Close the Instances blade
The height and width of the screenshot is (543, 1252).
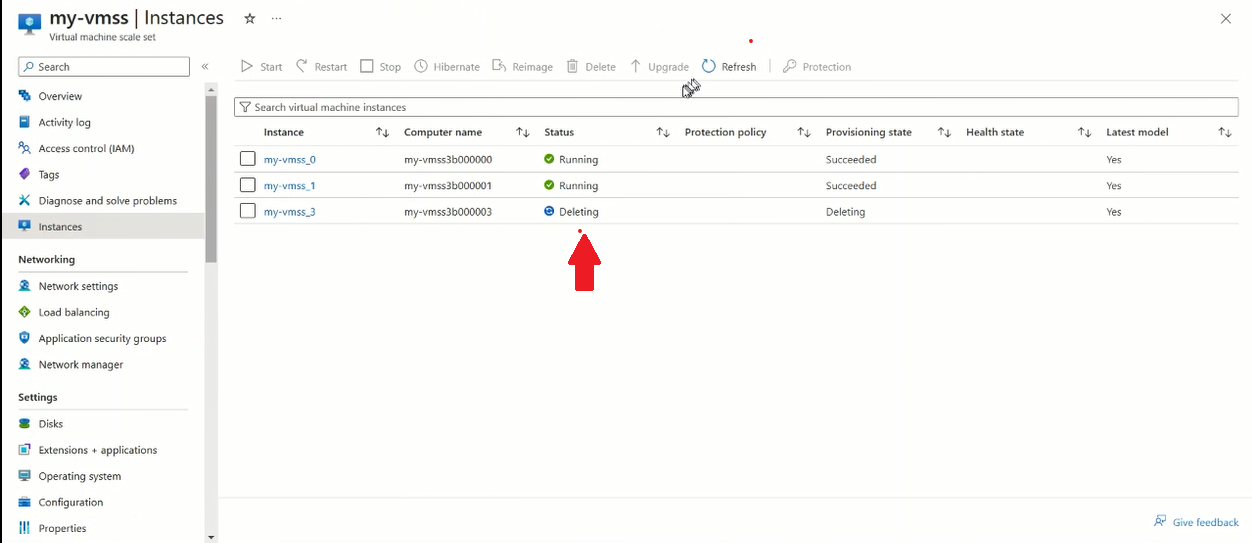pyautogui.click(x=1226, y=19)
